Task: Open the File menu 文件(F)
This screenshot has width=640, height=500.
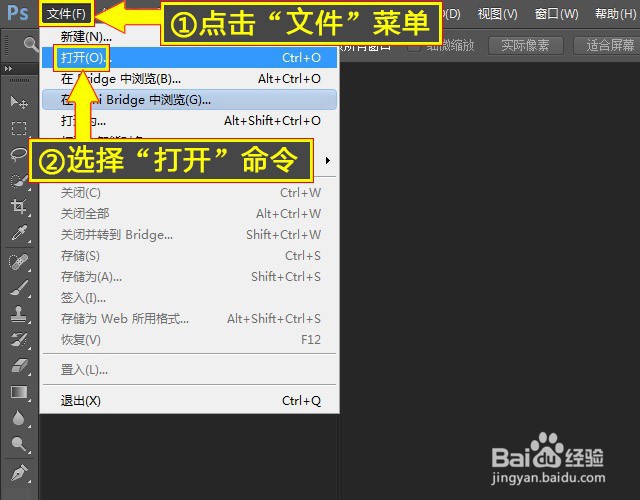Action: point(66,14)
